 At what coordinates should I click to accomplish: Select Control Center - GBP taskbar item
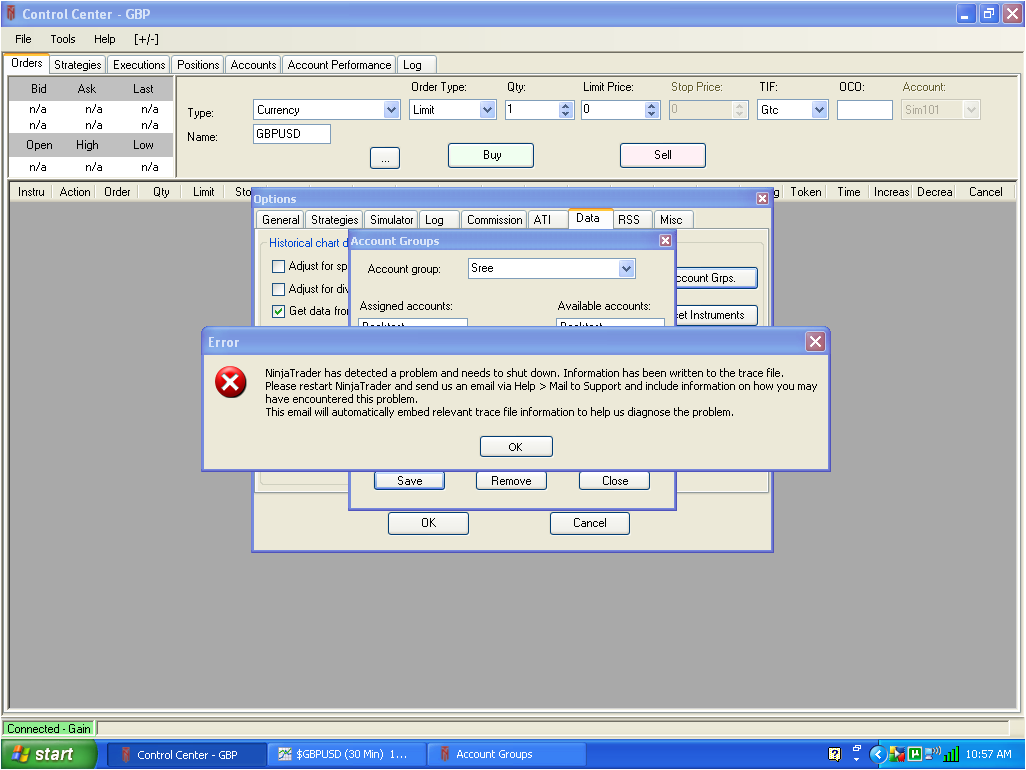point(186,754)
